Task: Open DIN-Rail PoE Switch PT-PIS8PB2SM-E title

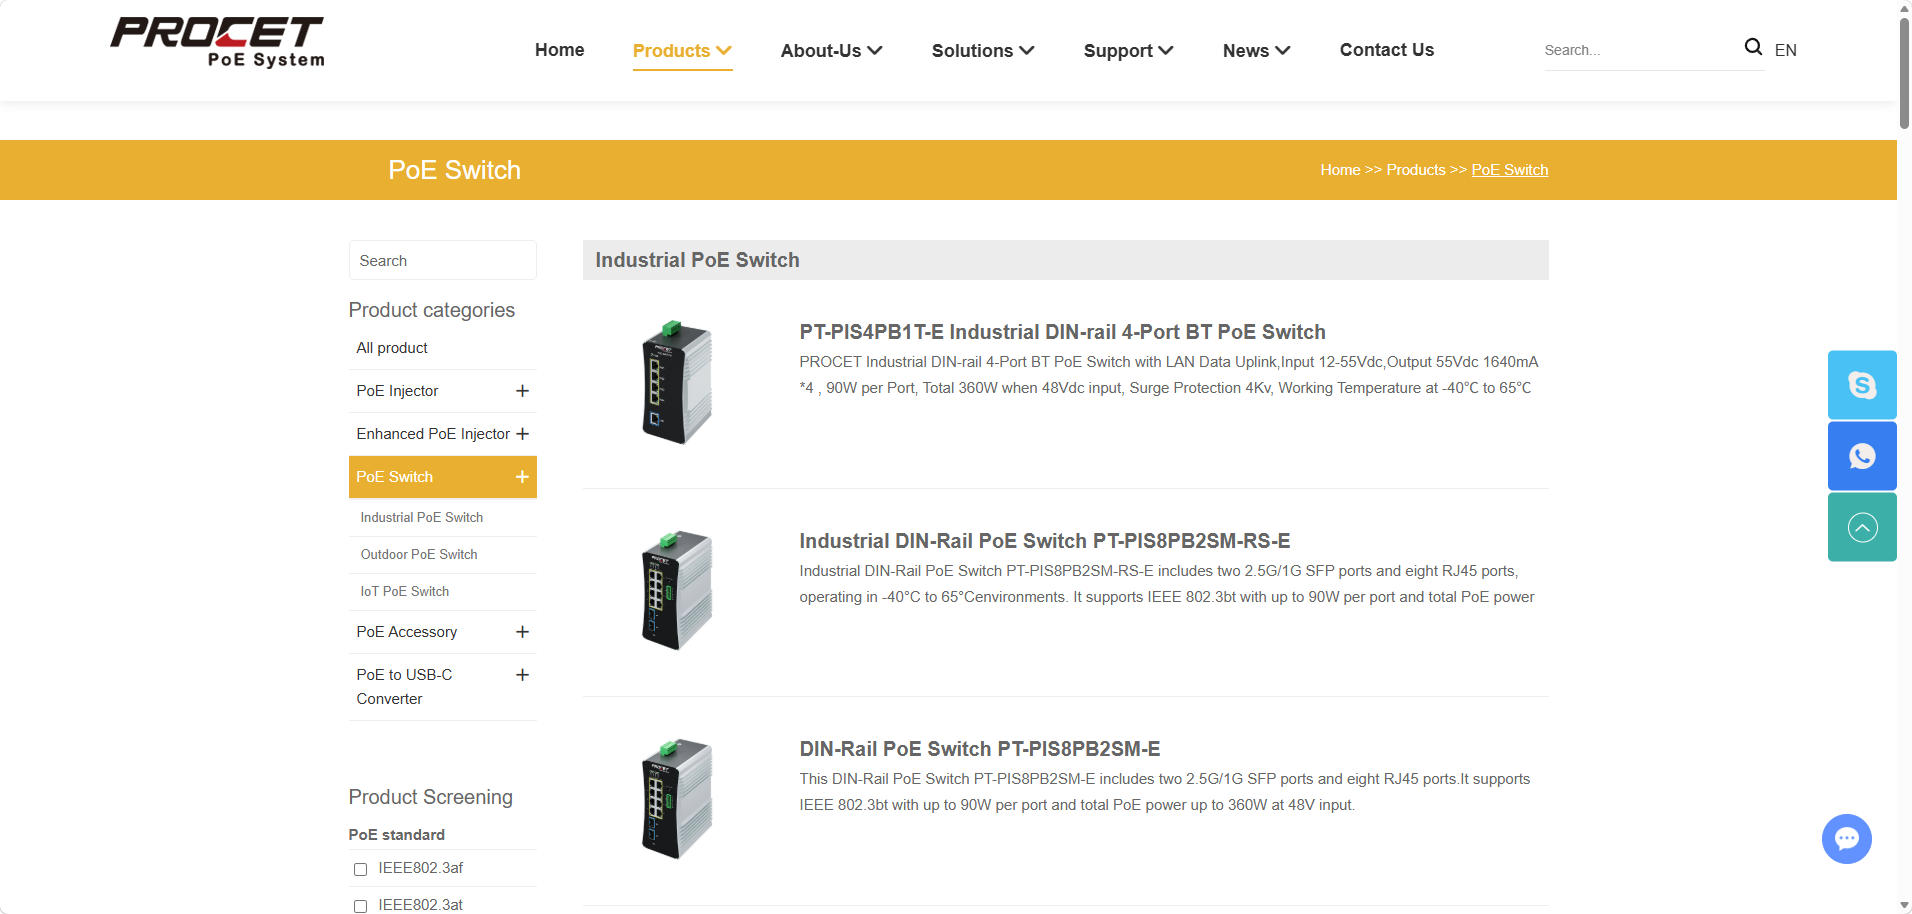Action: 980,749
